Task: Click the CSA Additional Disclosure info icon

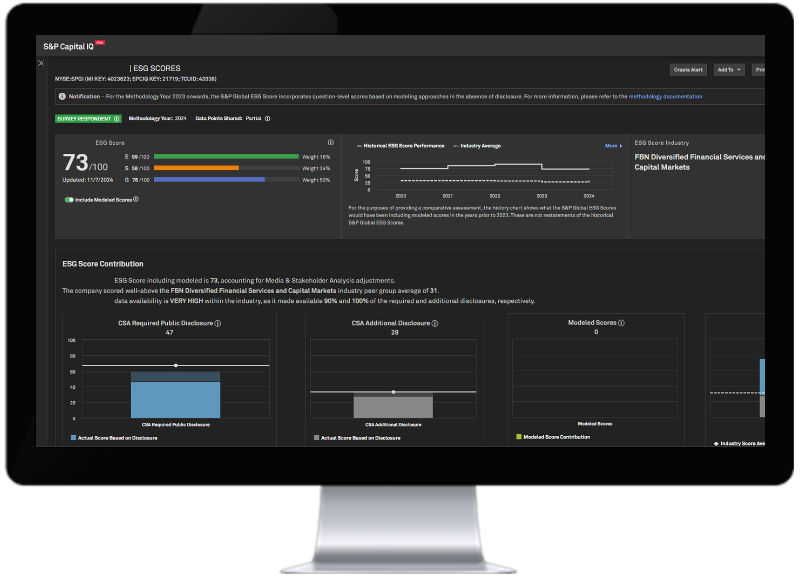Action: [435, 323]
